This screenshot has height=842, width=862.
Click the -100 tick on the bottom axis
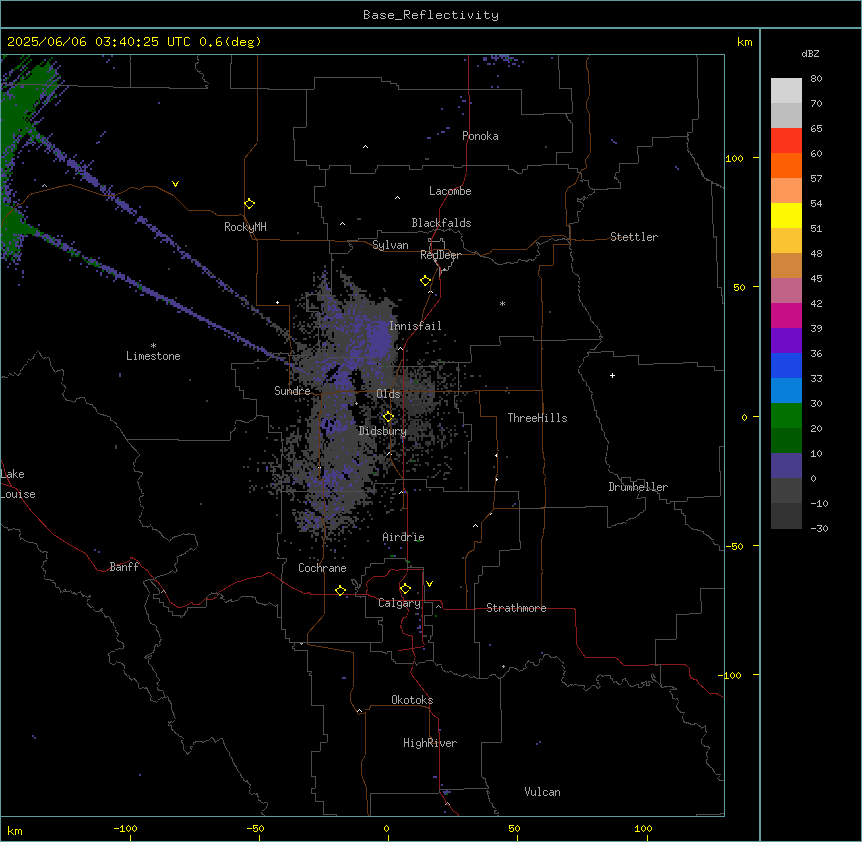[125, 829]
